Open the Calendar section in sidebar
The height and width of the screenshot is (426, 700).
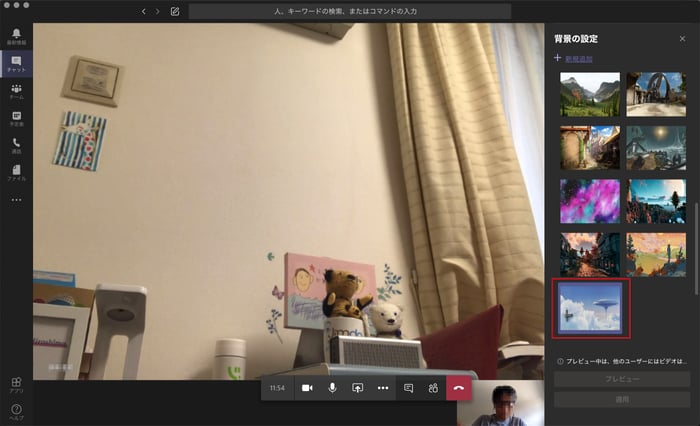(x=16, y=119)
